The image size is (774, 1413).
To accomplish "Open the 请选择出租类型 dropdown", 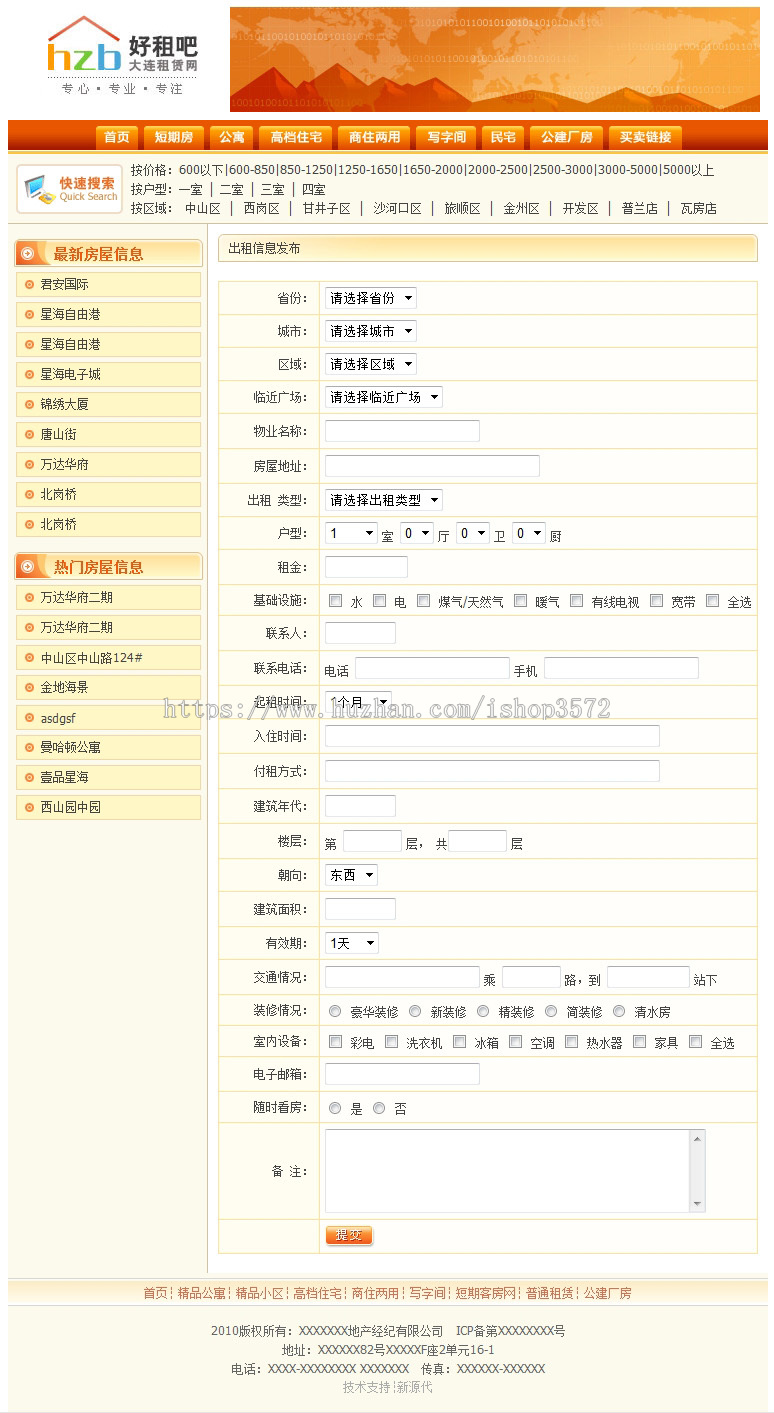I will pos(383,500).
